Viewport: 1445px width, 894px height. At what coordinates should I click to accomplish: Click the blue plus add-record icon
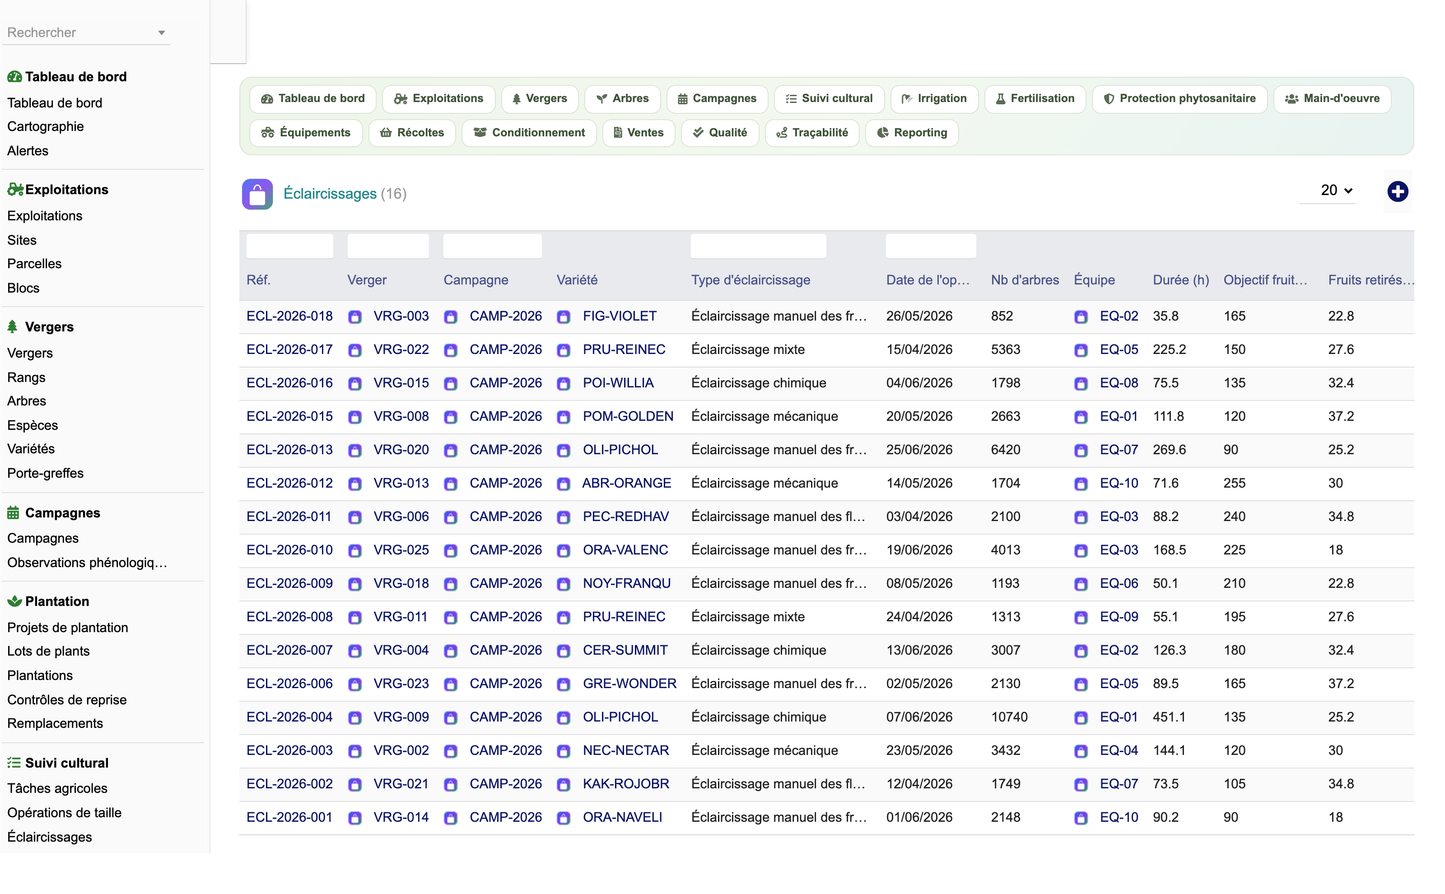click(x=1397, y=191)
